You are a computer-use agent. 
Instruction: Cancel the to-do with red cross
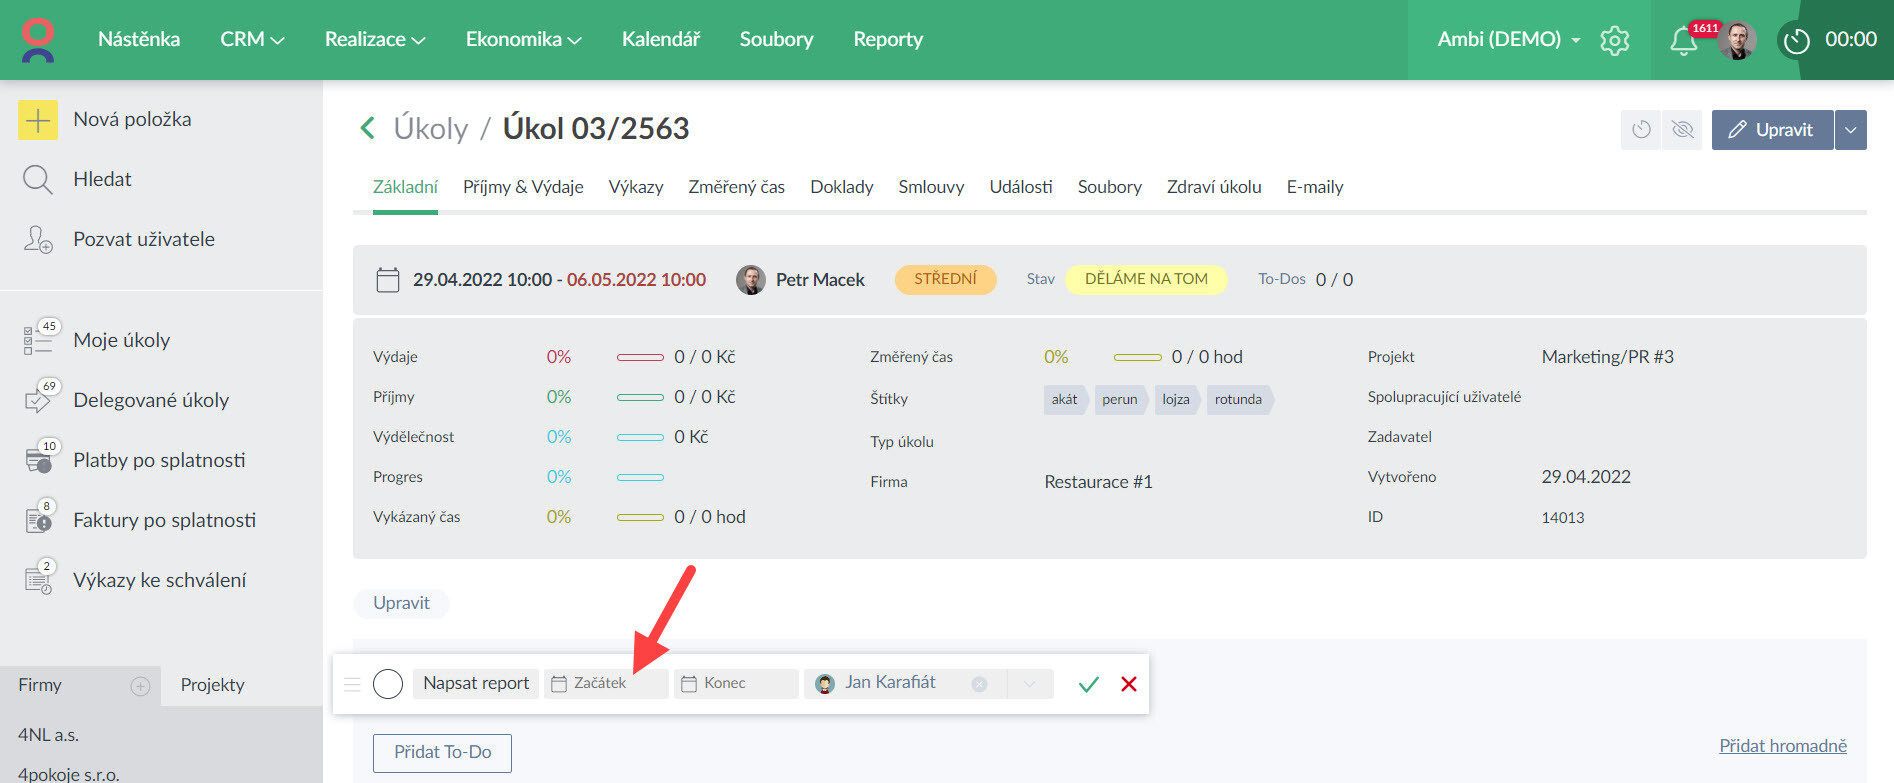(x=1129, y=684)
